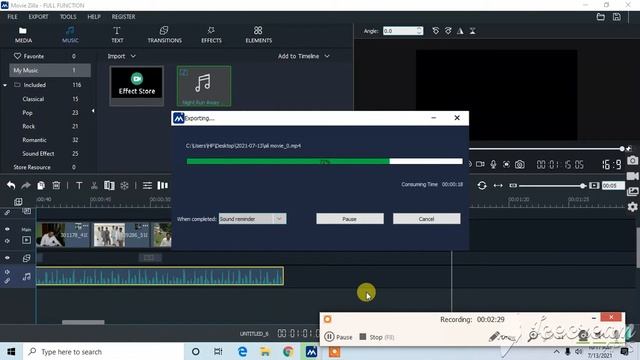Open the When completed combo box
The width and height of the screenshot is (640, 360).
[252, 219]
